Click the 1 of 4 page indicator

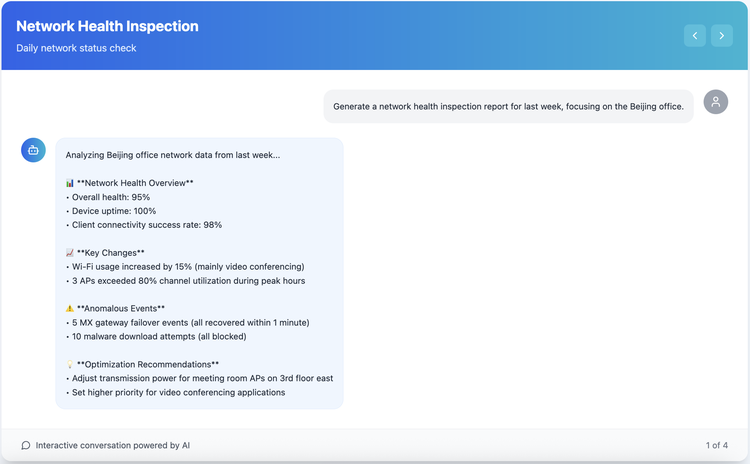coord(717,445)
